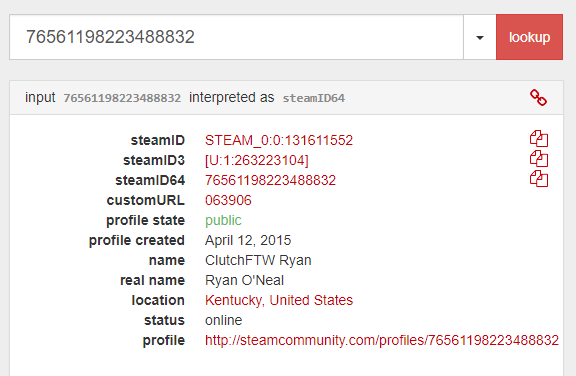The height and width of the screenshot is (376, 576).
Task: Open the steamcommunity.com profile URL
Action: click(382, 340)
